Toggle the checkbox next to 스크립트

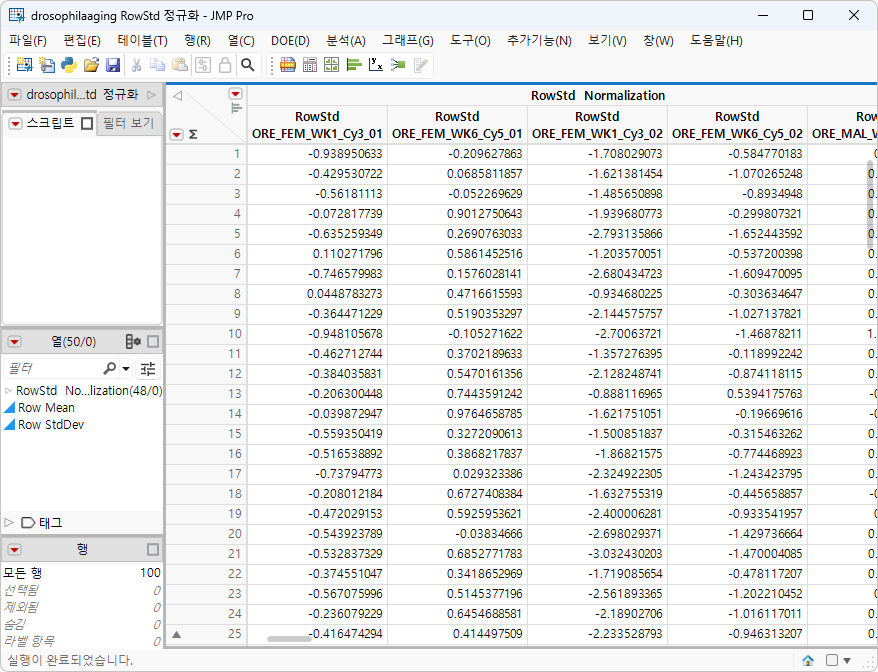87,123
